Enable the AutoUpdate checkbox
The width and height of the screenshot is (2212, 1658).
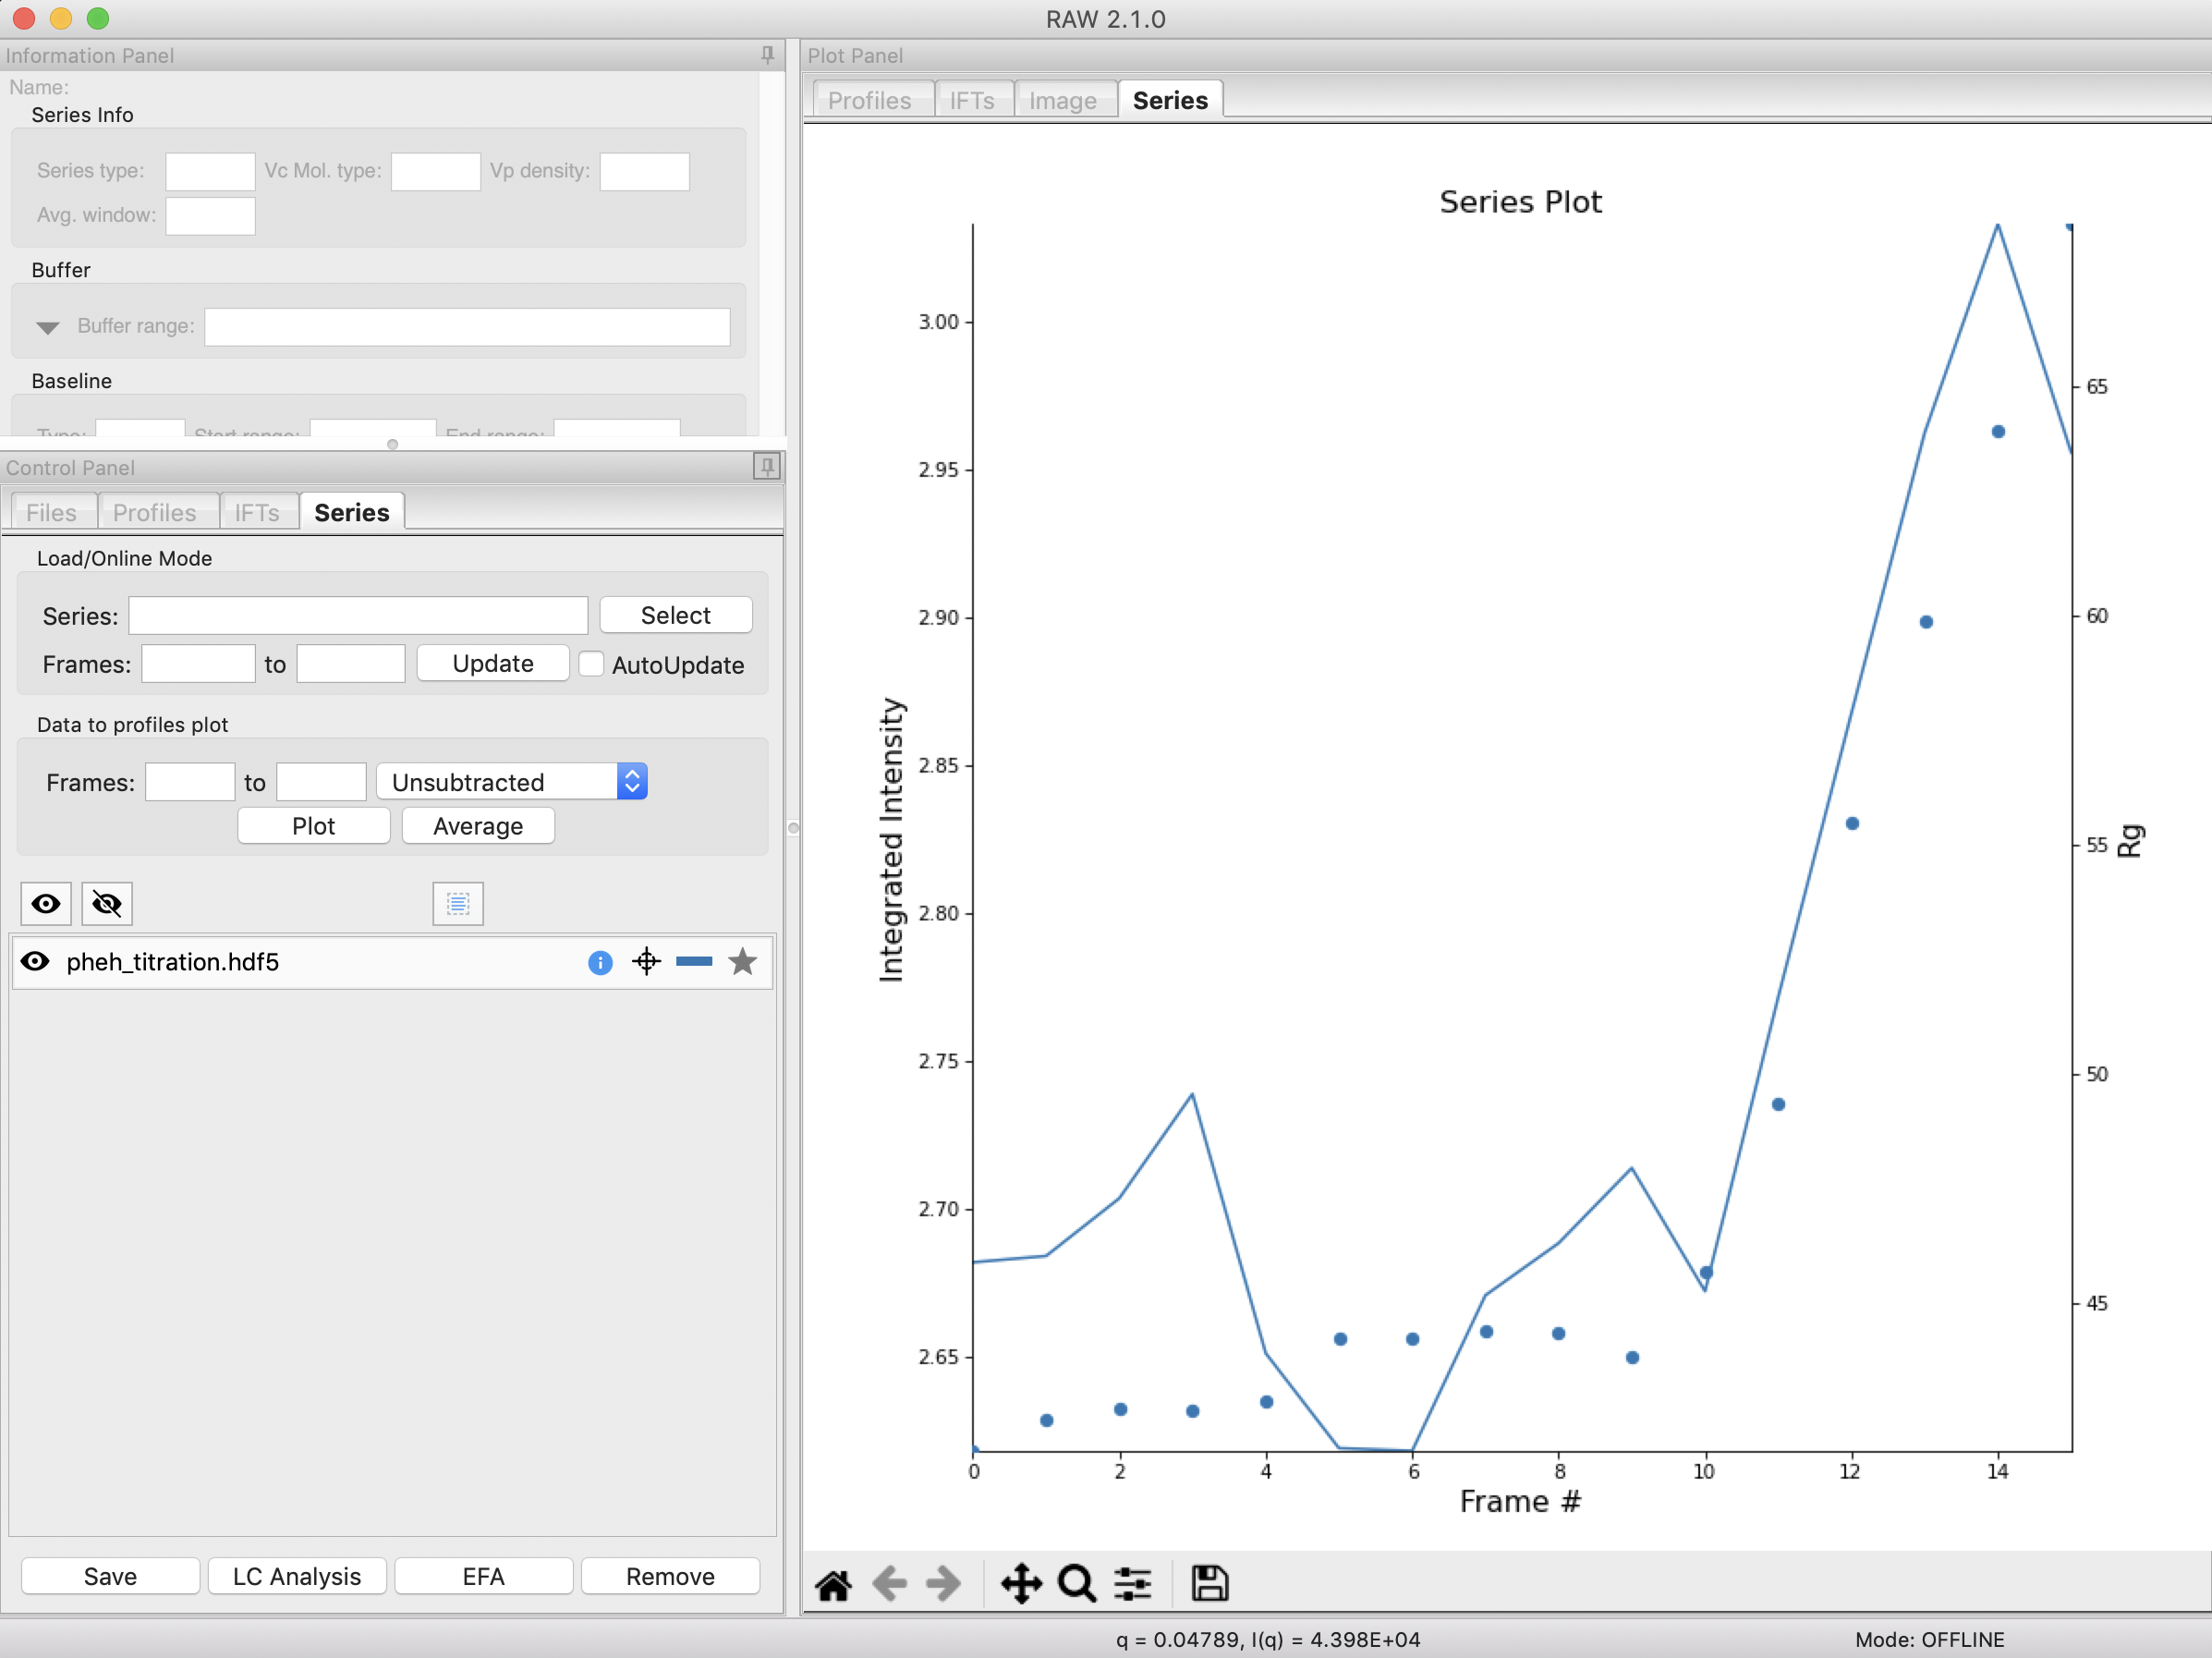click(592, 664)
